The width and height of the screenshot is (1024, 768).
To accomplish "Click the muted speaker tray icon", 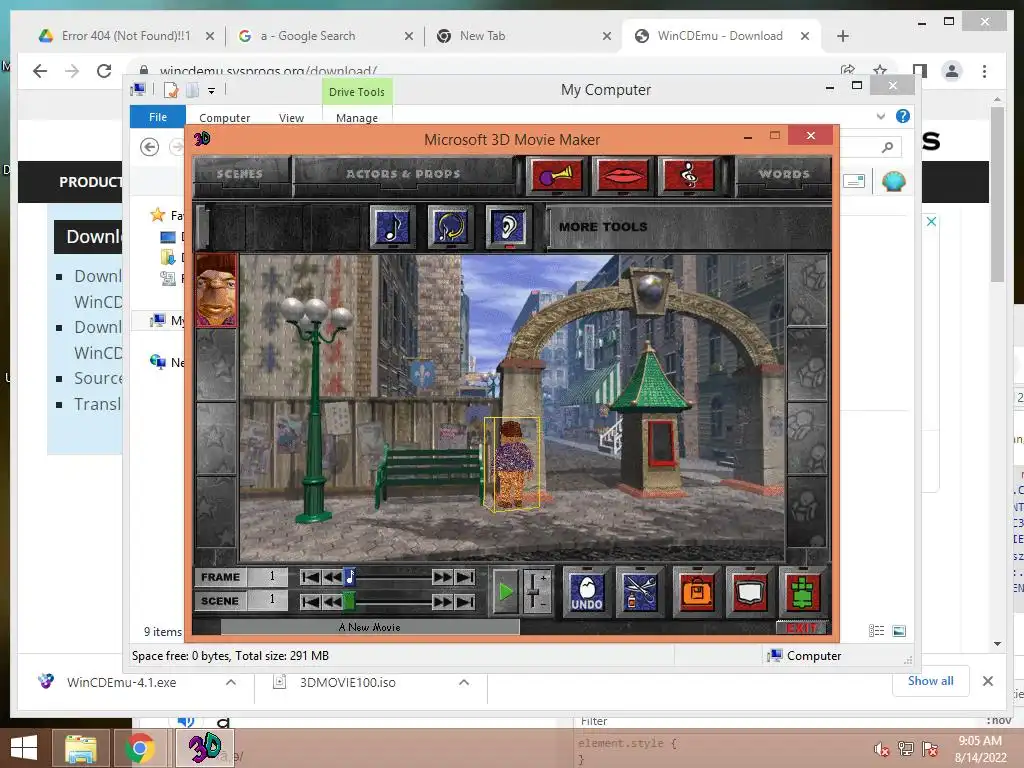I will click(881, 749).
